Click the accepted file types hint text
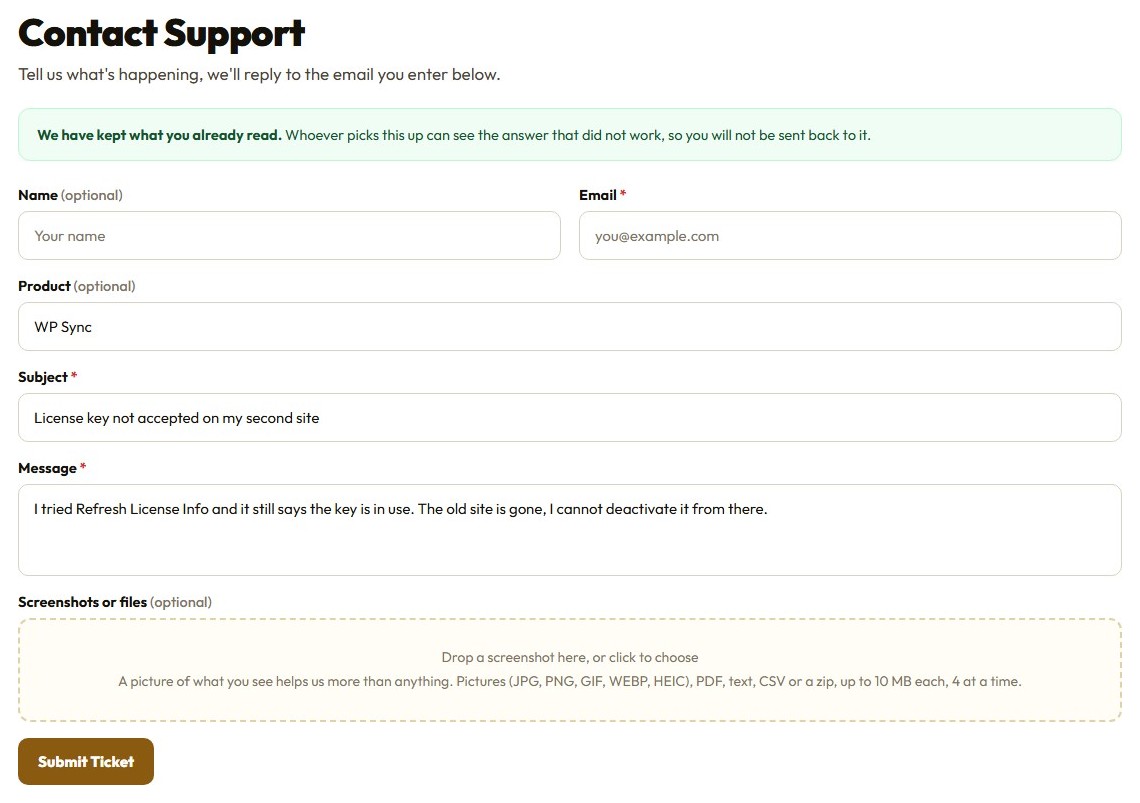The image size is (1140, 803). point(570,682)
